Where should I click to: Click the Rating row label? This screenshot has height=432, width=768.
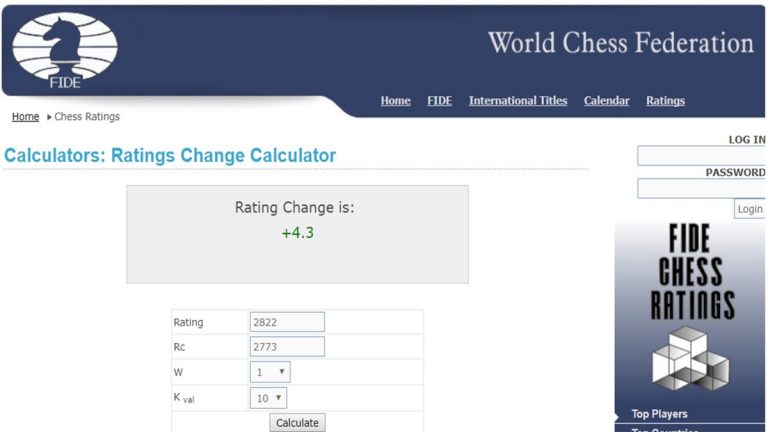click(188, 322)
